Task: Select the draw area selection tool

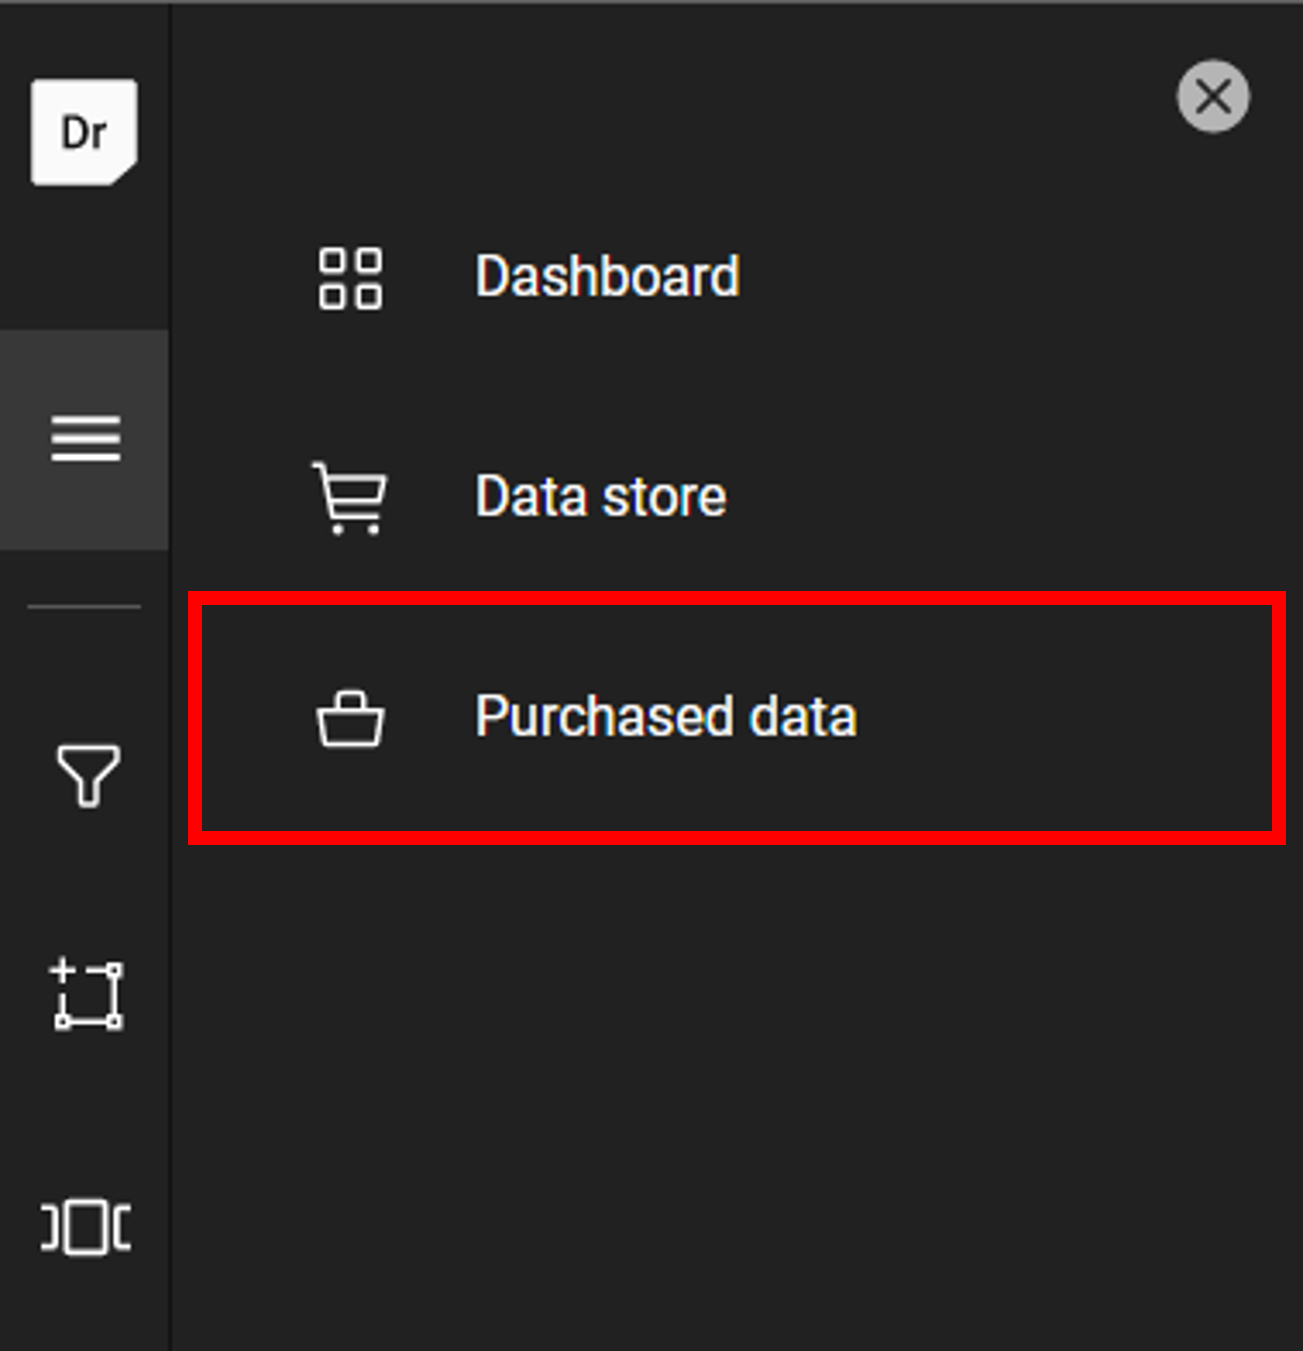Action: point(87,995)
